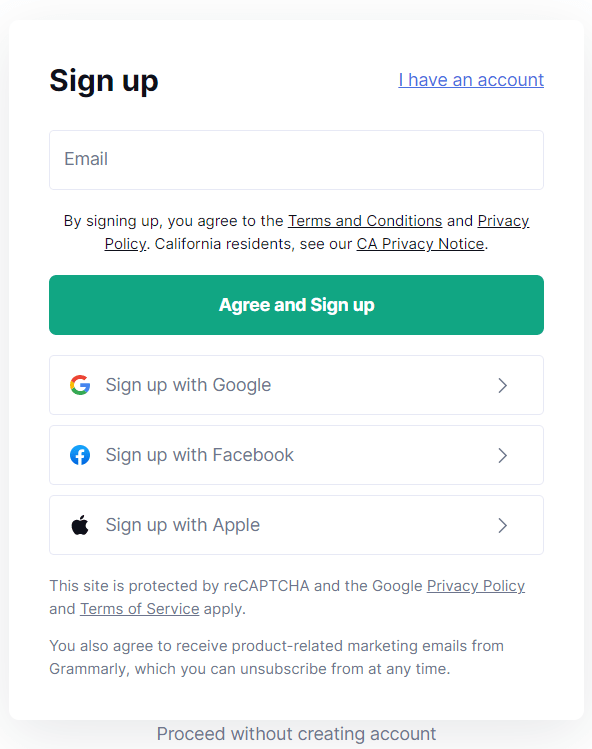This screenshot has height=749, width=592.
Task: Open the Terms and Conditions link
Action: [x=365, y=221]
